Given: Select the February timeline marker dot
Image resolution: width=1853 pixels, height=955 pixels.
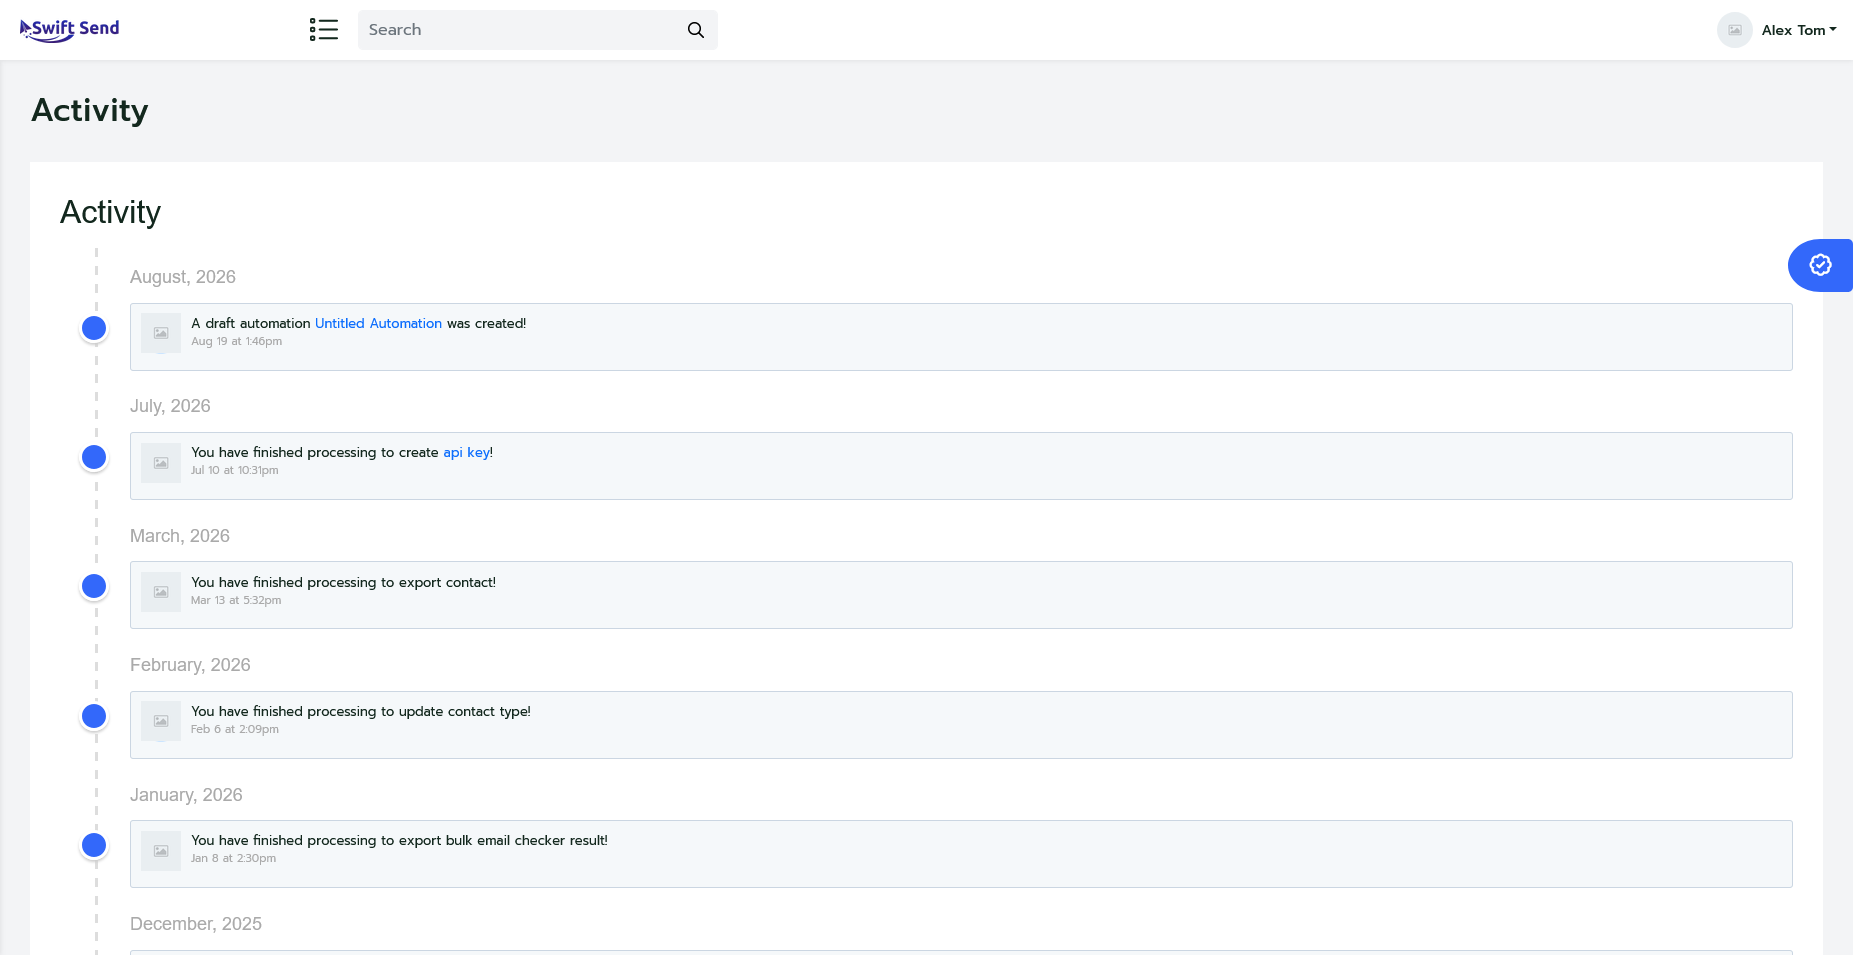Looking at the screenshot, I should tap(94, 716).
